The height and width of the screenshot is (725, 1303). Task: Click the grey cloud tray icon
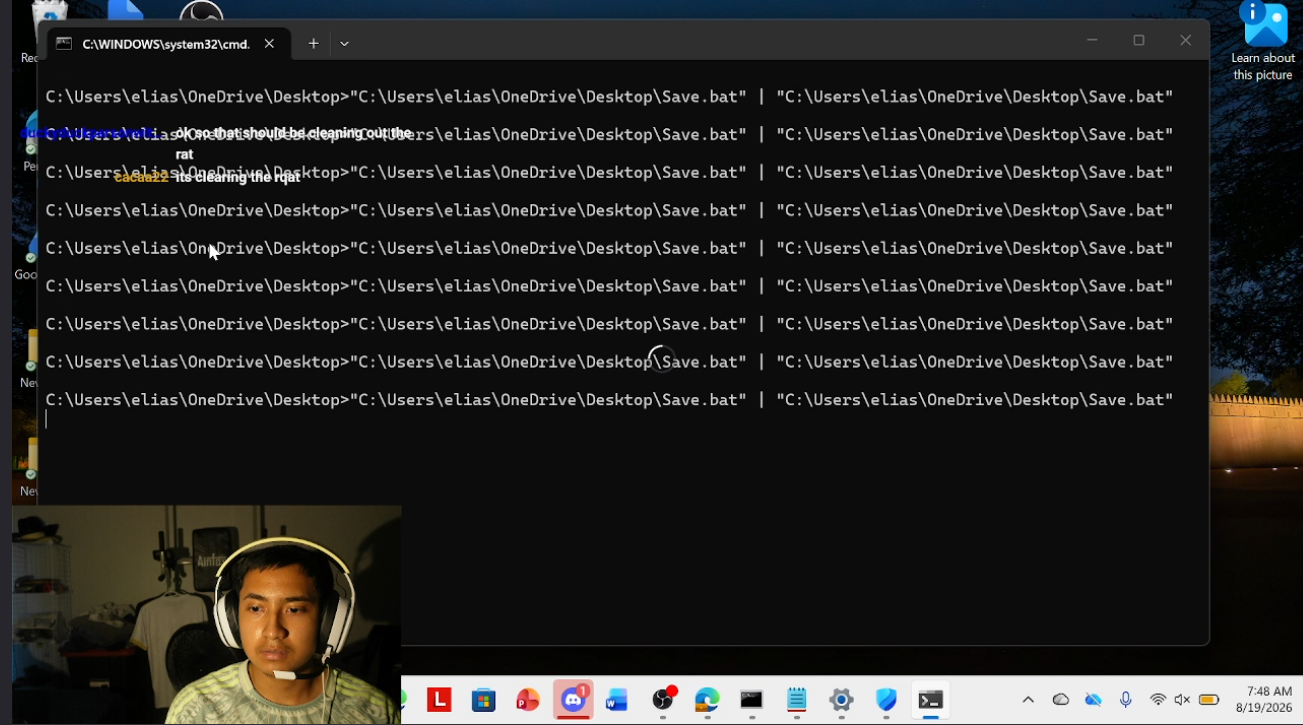(1061, 700)
